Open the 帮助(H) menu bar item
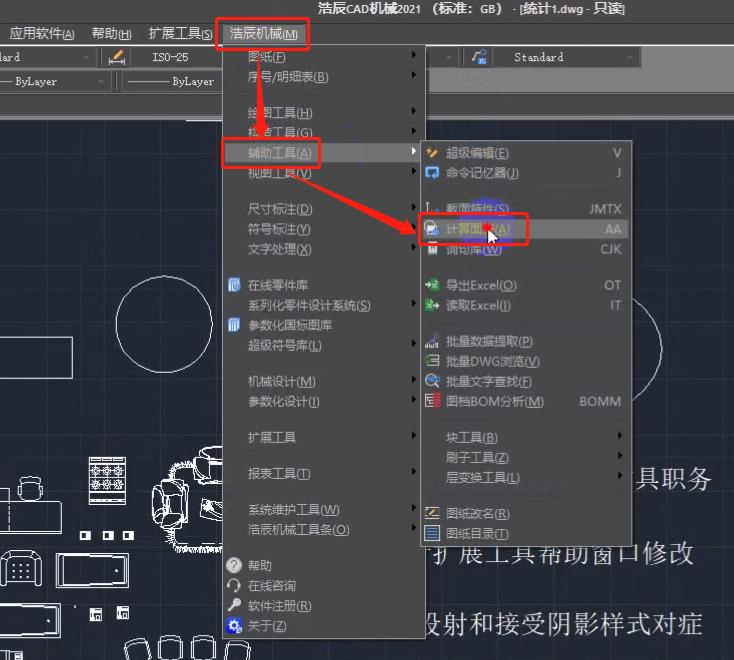The image size is (734, 660). [x=111, y=33]
